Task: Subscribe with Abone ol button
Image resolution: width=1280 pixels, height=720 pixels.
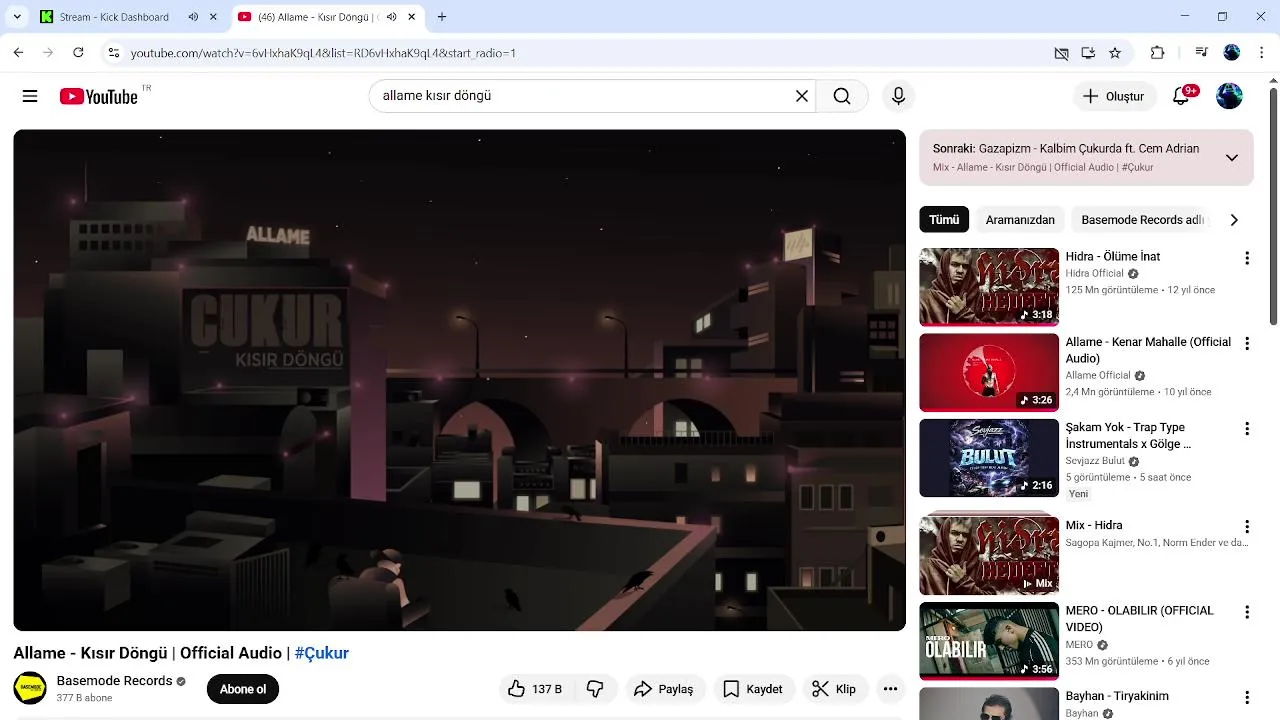Action: 243,689
